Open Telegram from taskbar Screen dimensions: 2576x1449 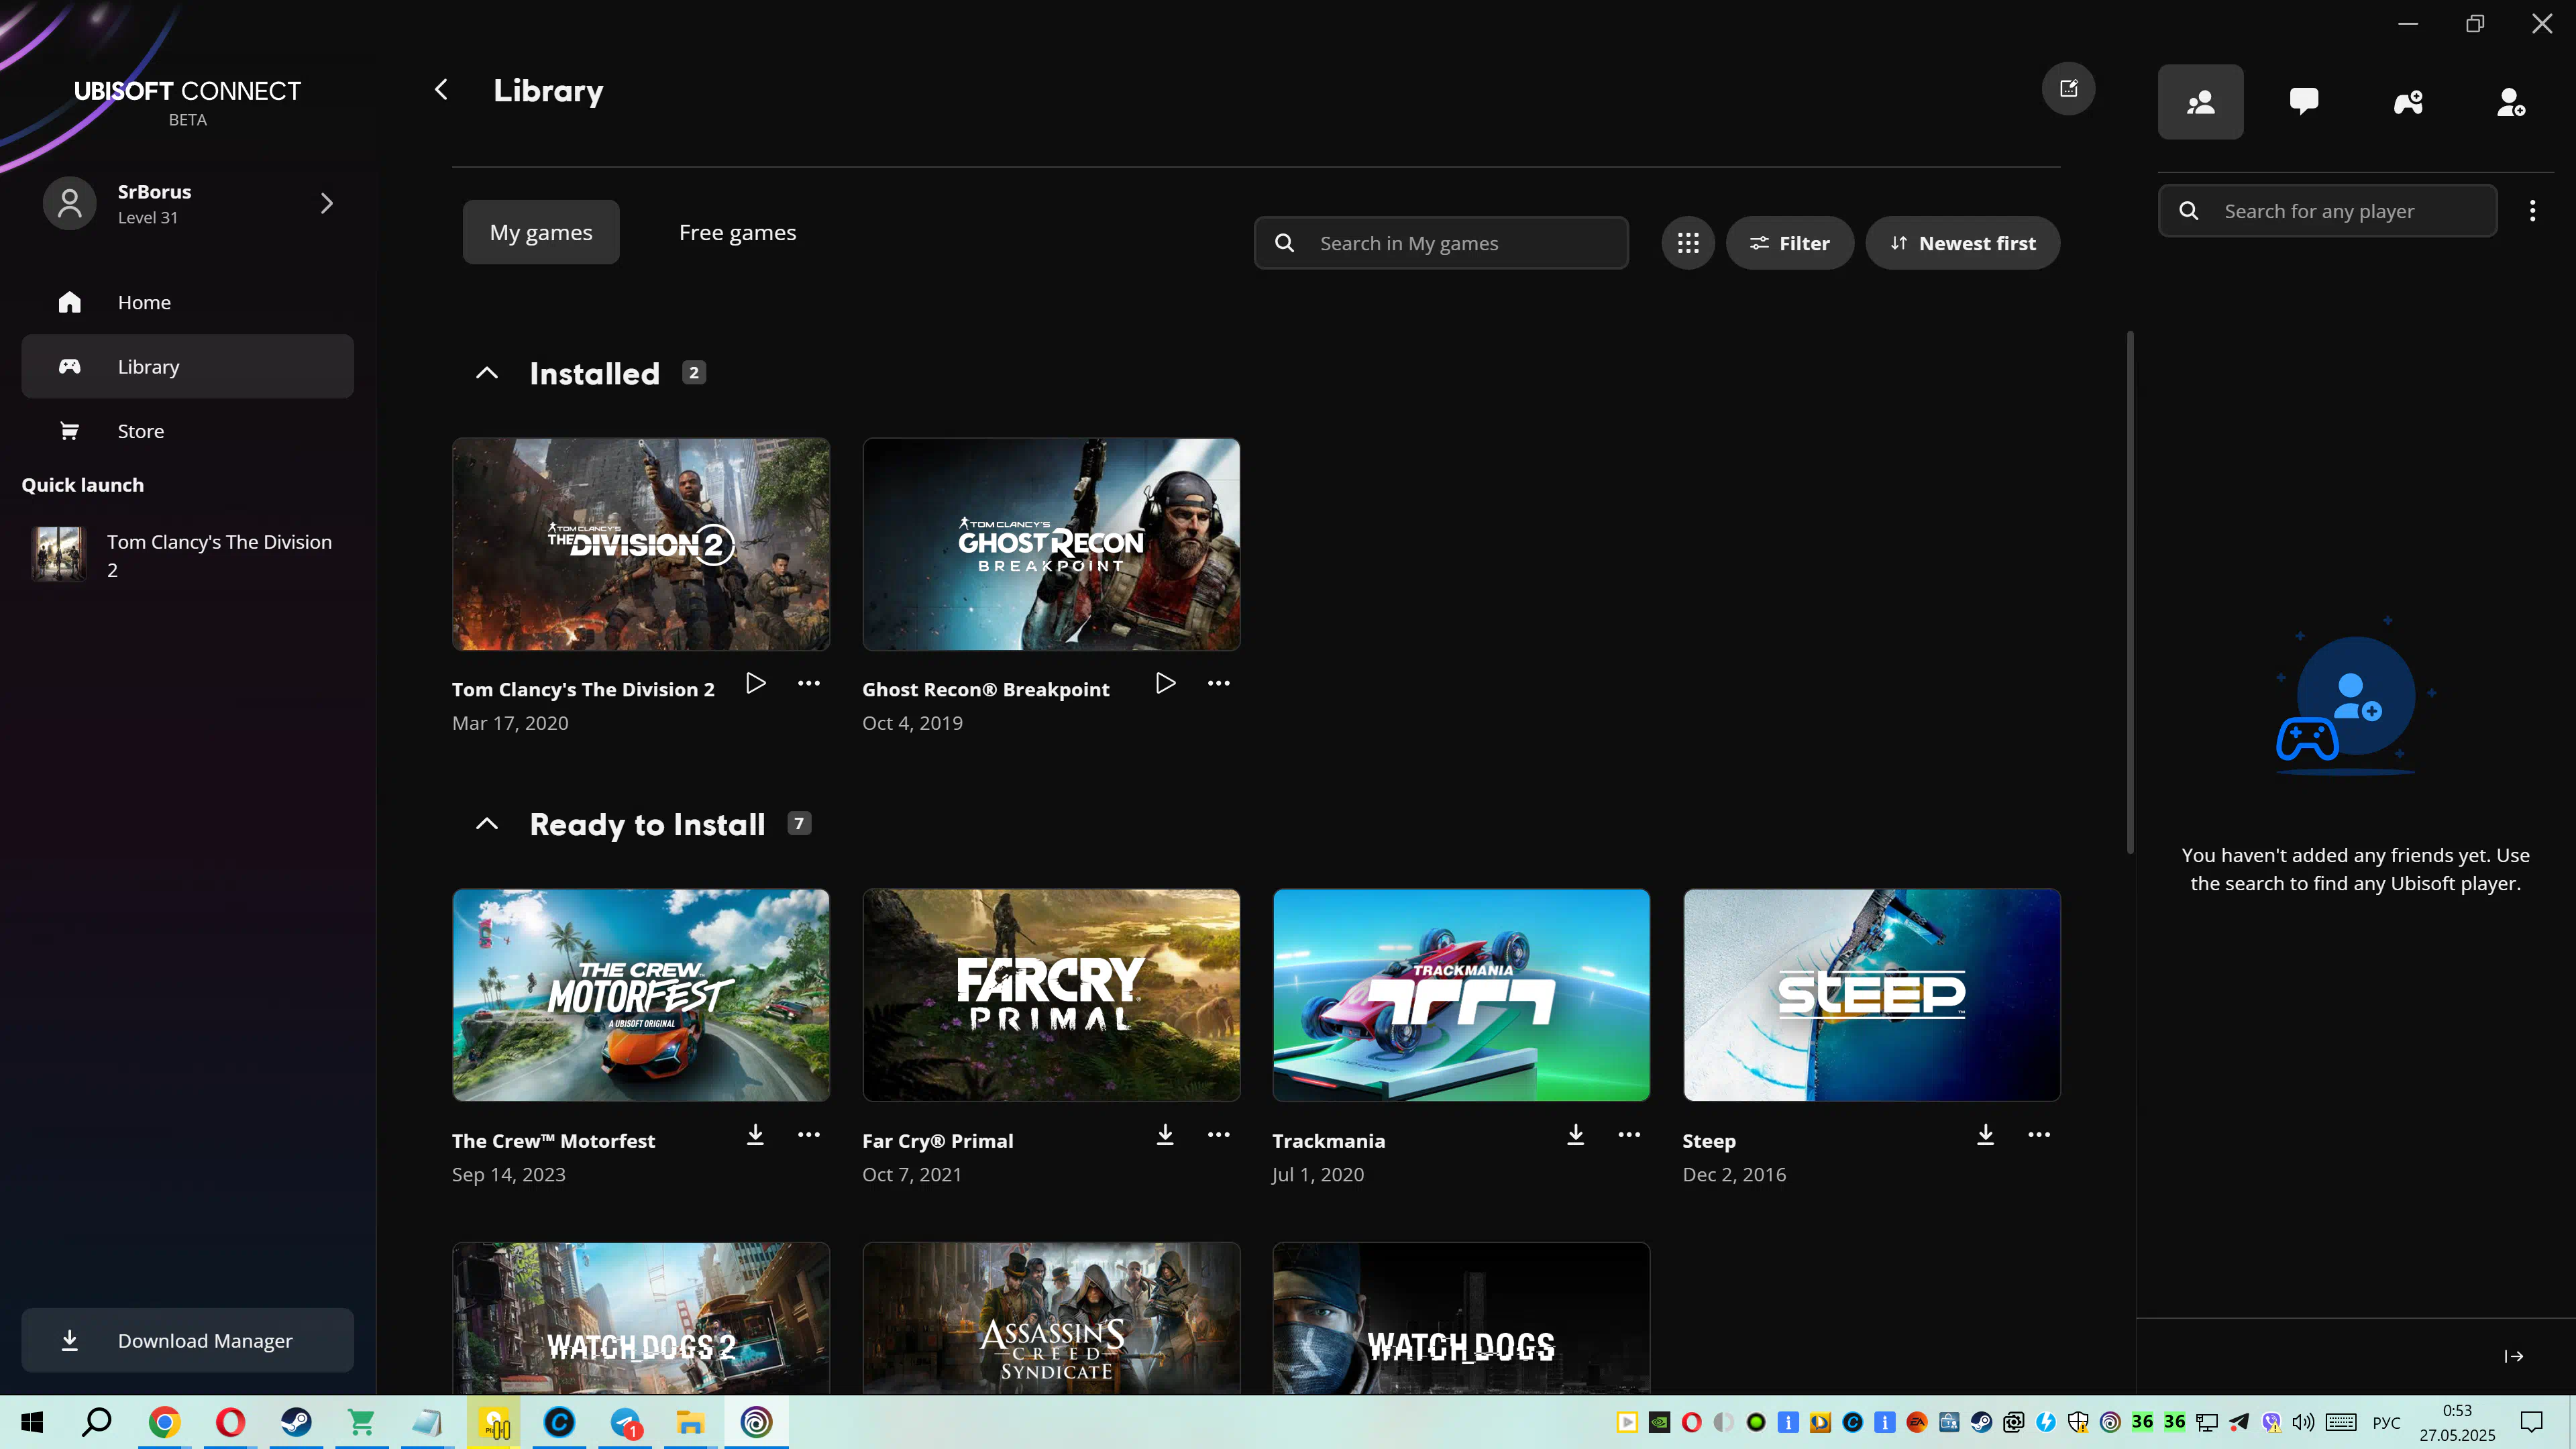pyautogui.click(x=625, y=1422)
